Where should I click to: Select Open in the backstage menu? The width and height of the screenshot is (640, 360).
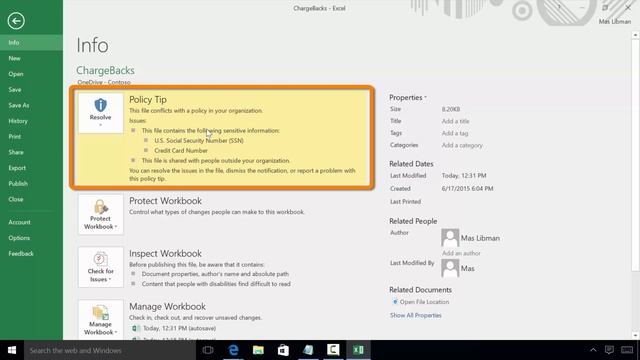tap(31, 74)
